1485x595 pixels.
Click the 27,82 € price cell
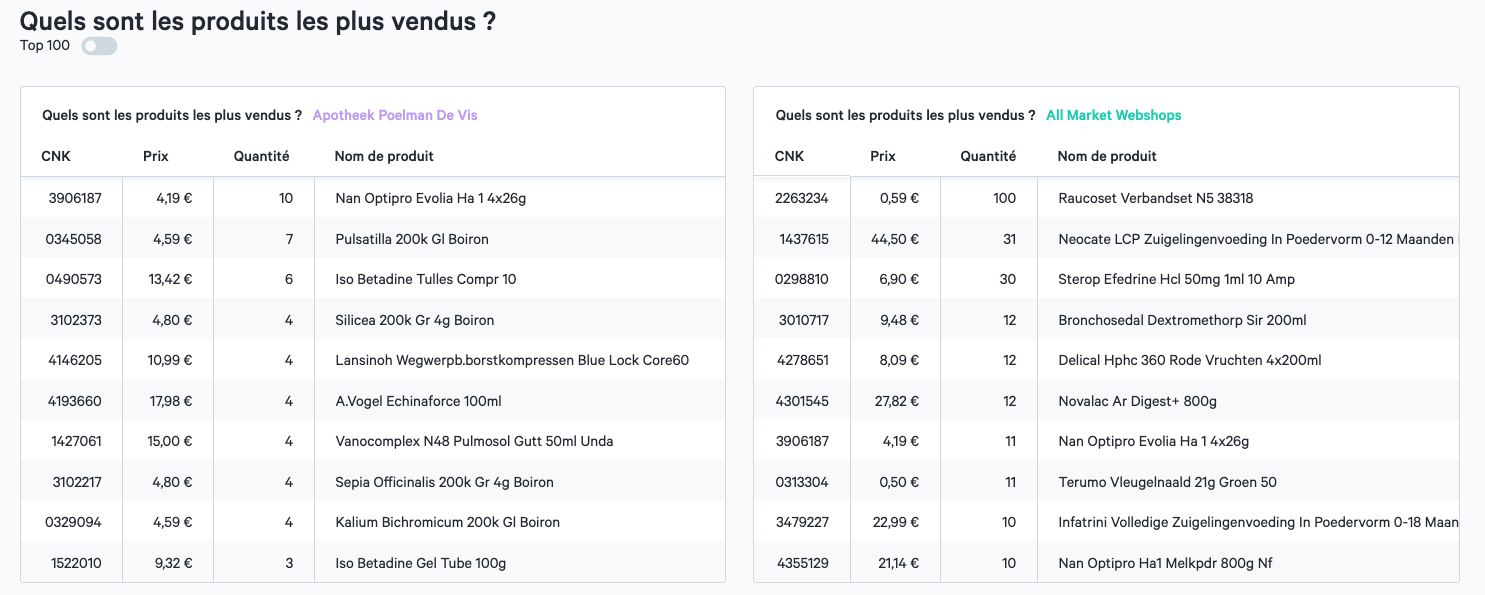tap(897, 401)
